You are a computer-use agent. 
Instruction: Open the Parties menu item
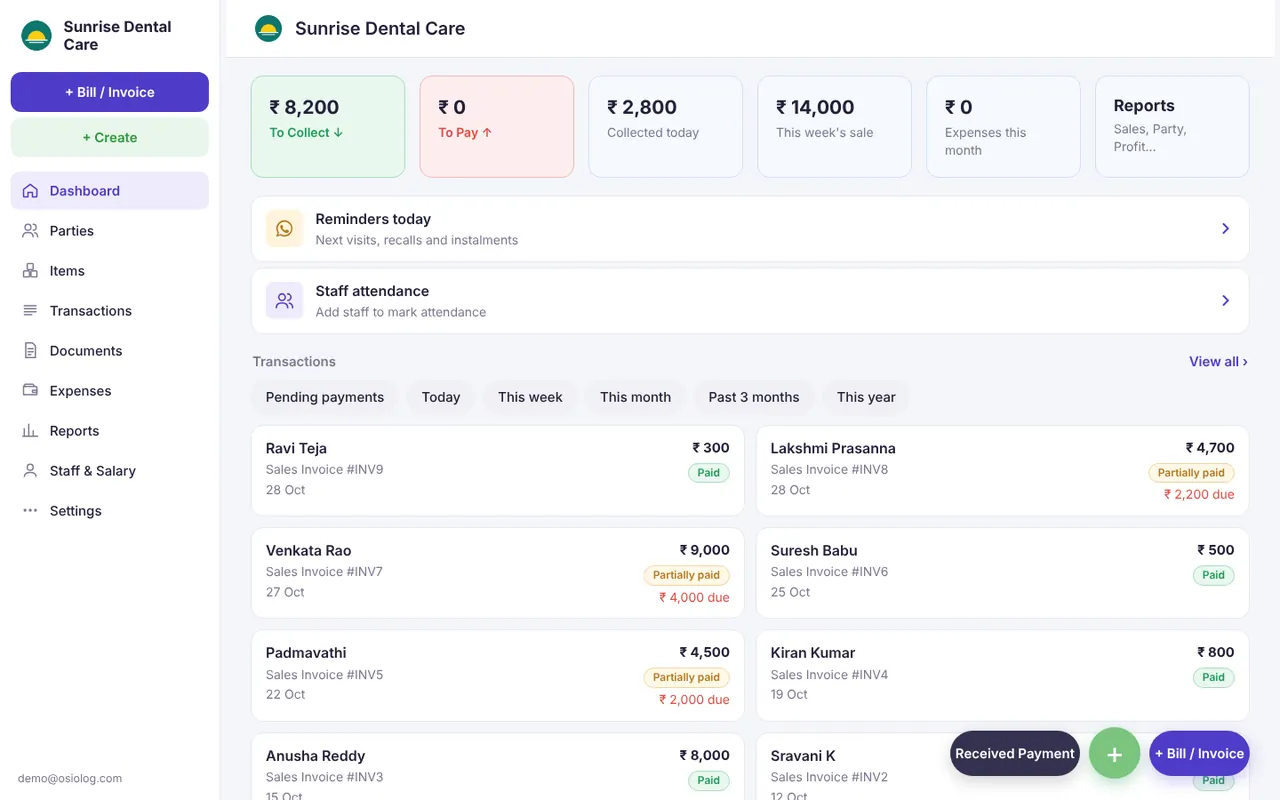110,231
